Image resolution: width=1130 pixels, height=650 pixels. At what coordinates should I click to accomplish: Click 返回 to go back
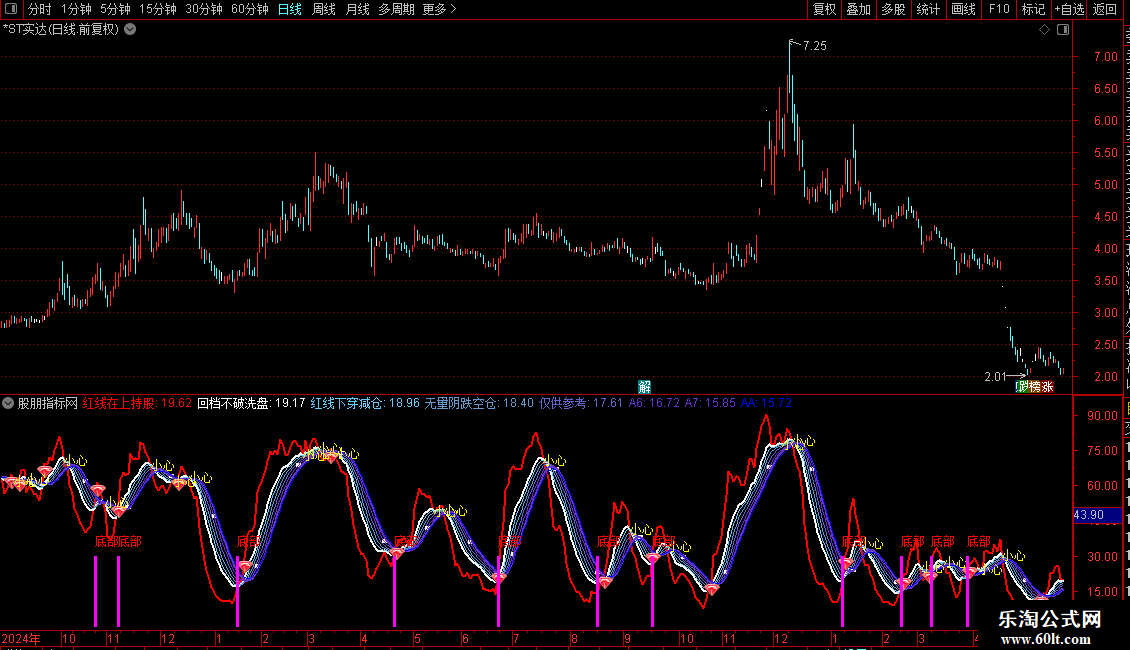pyautogui.click(x=1105, y=9)
